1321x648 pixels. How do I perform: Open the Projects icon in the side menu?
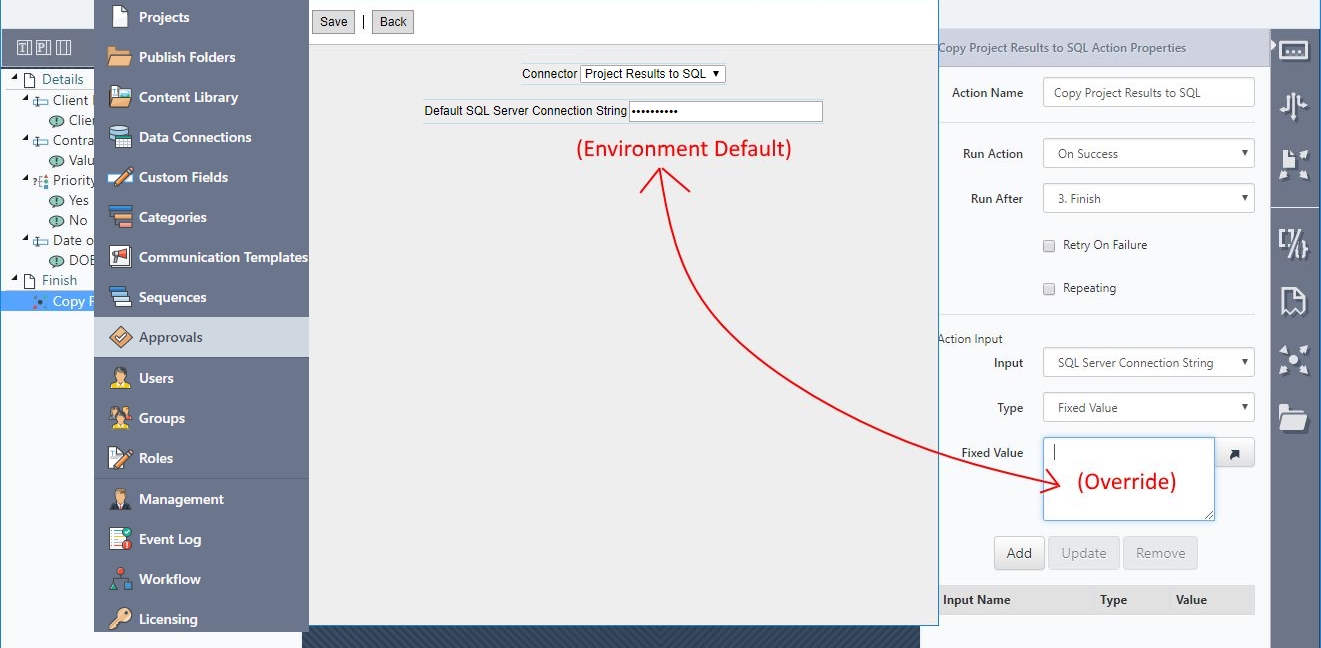(120, 17)
